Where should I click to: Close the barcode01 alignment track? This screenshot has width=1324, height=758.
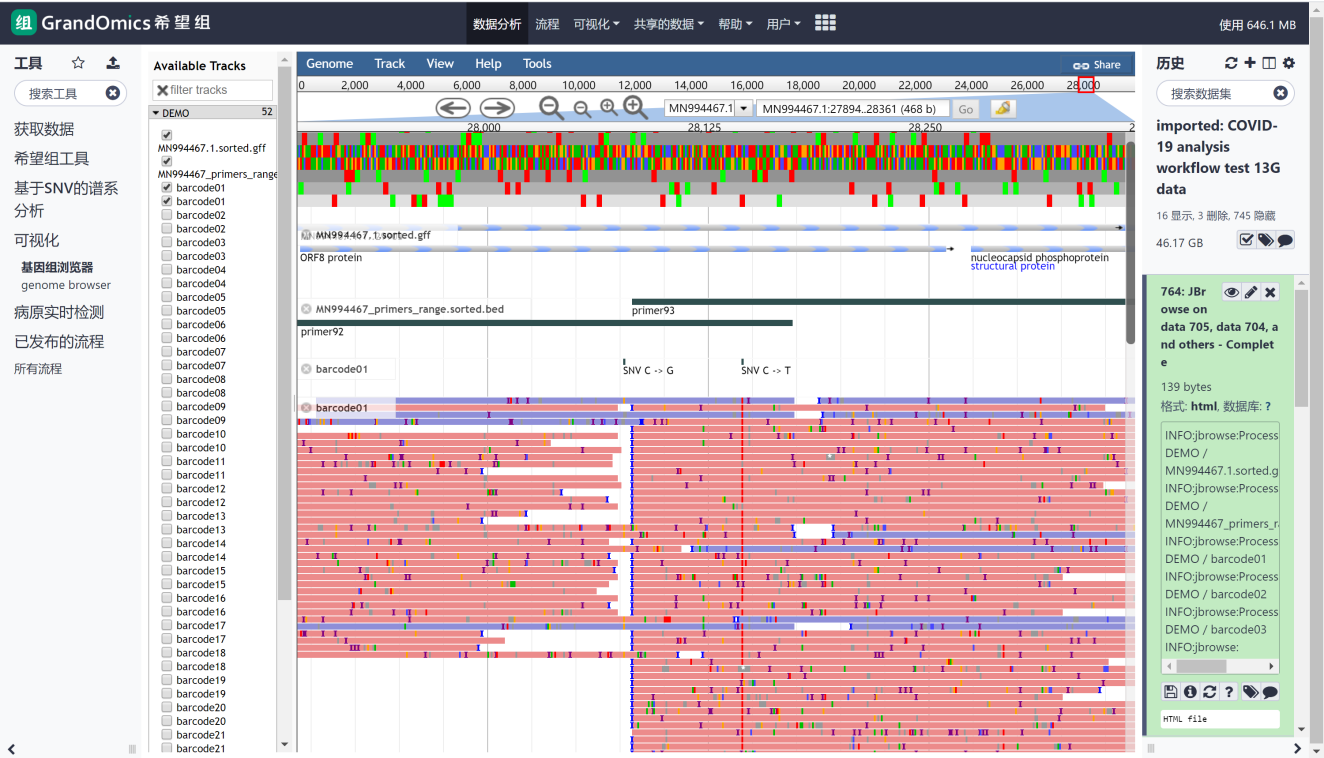pyautogui.click(x=307, y=408)
